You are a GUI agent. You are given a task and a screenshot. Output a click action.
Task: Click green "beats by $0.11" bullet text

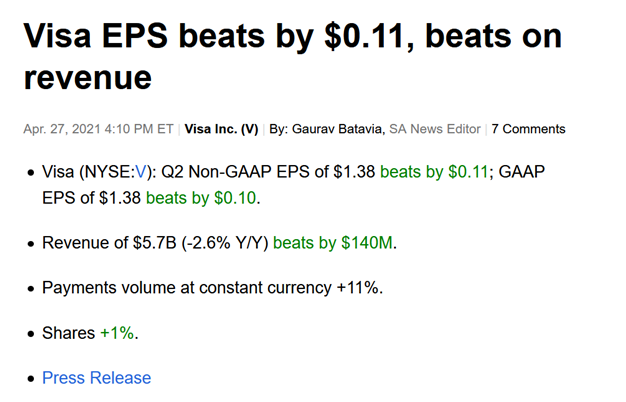click(434, 172)
